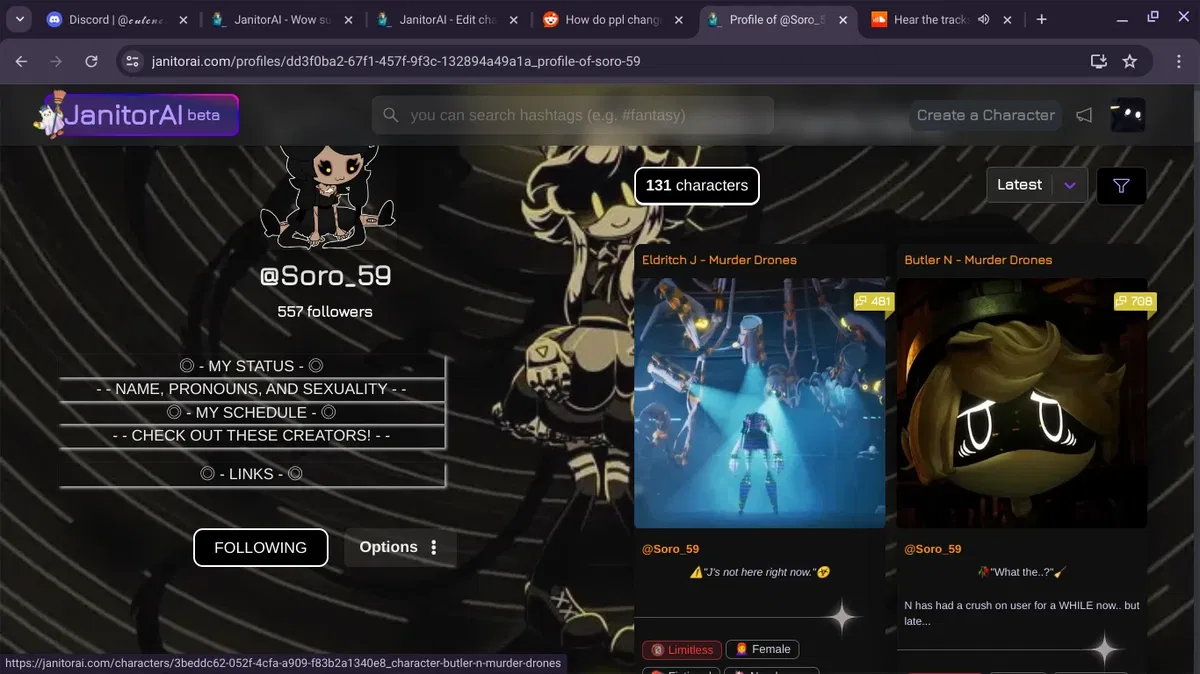Screen dimensions: 1200x674
Task: Expand the MY SCHEDULE section
Action: pyautogui.click(x=251, y=412)
